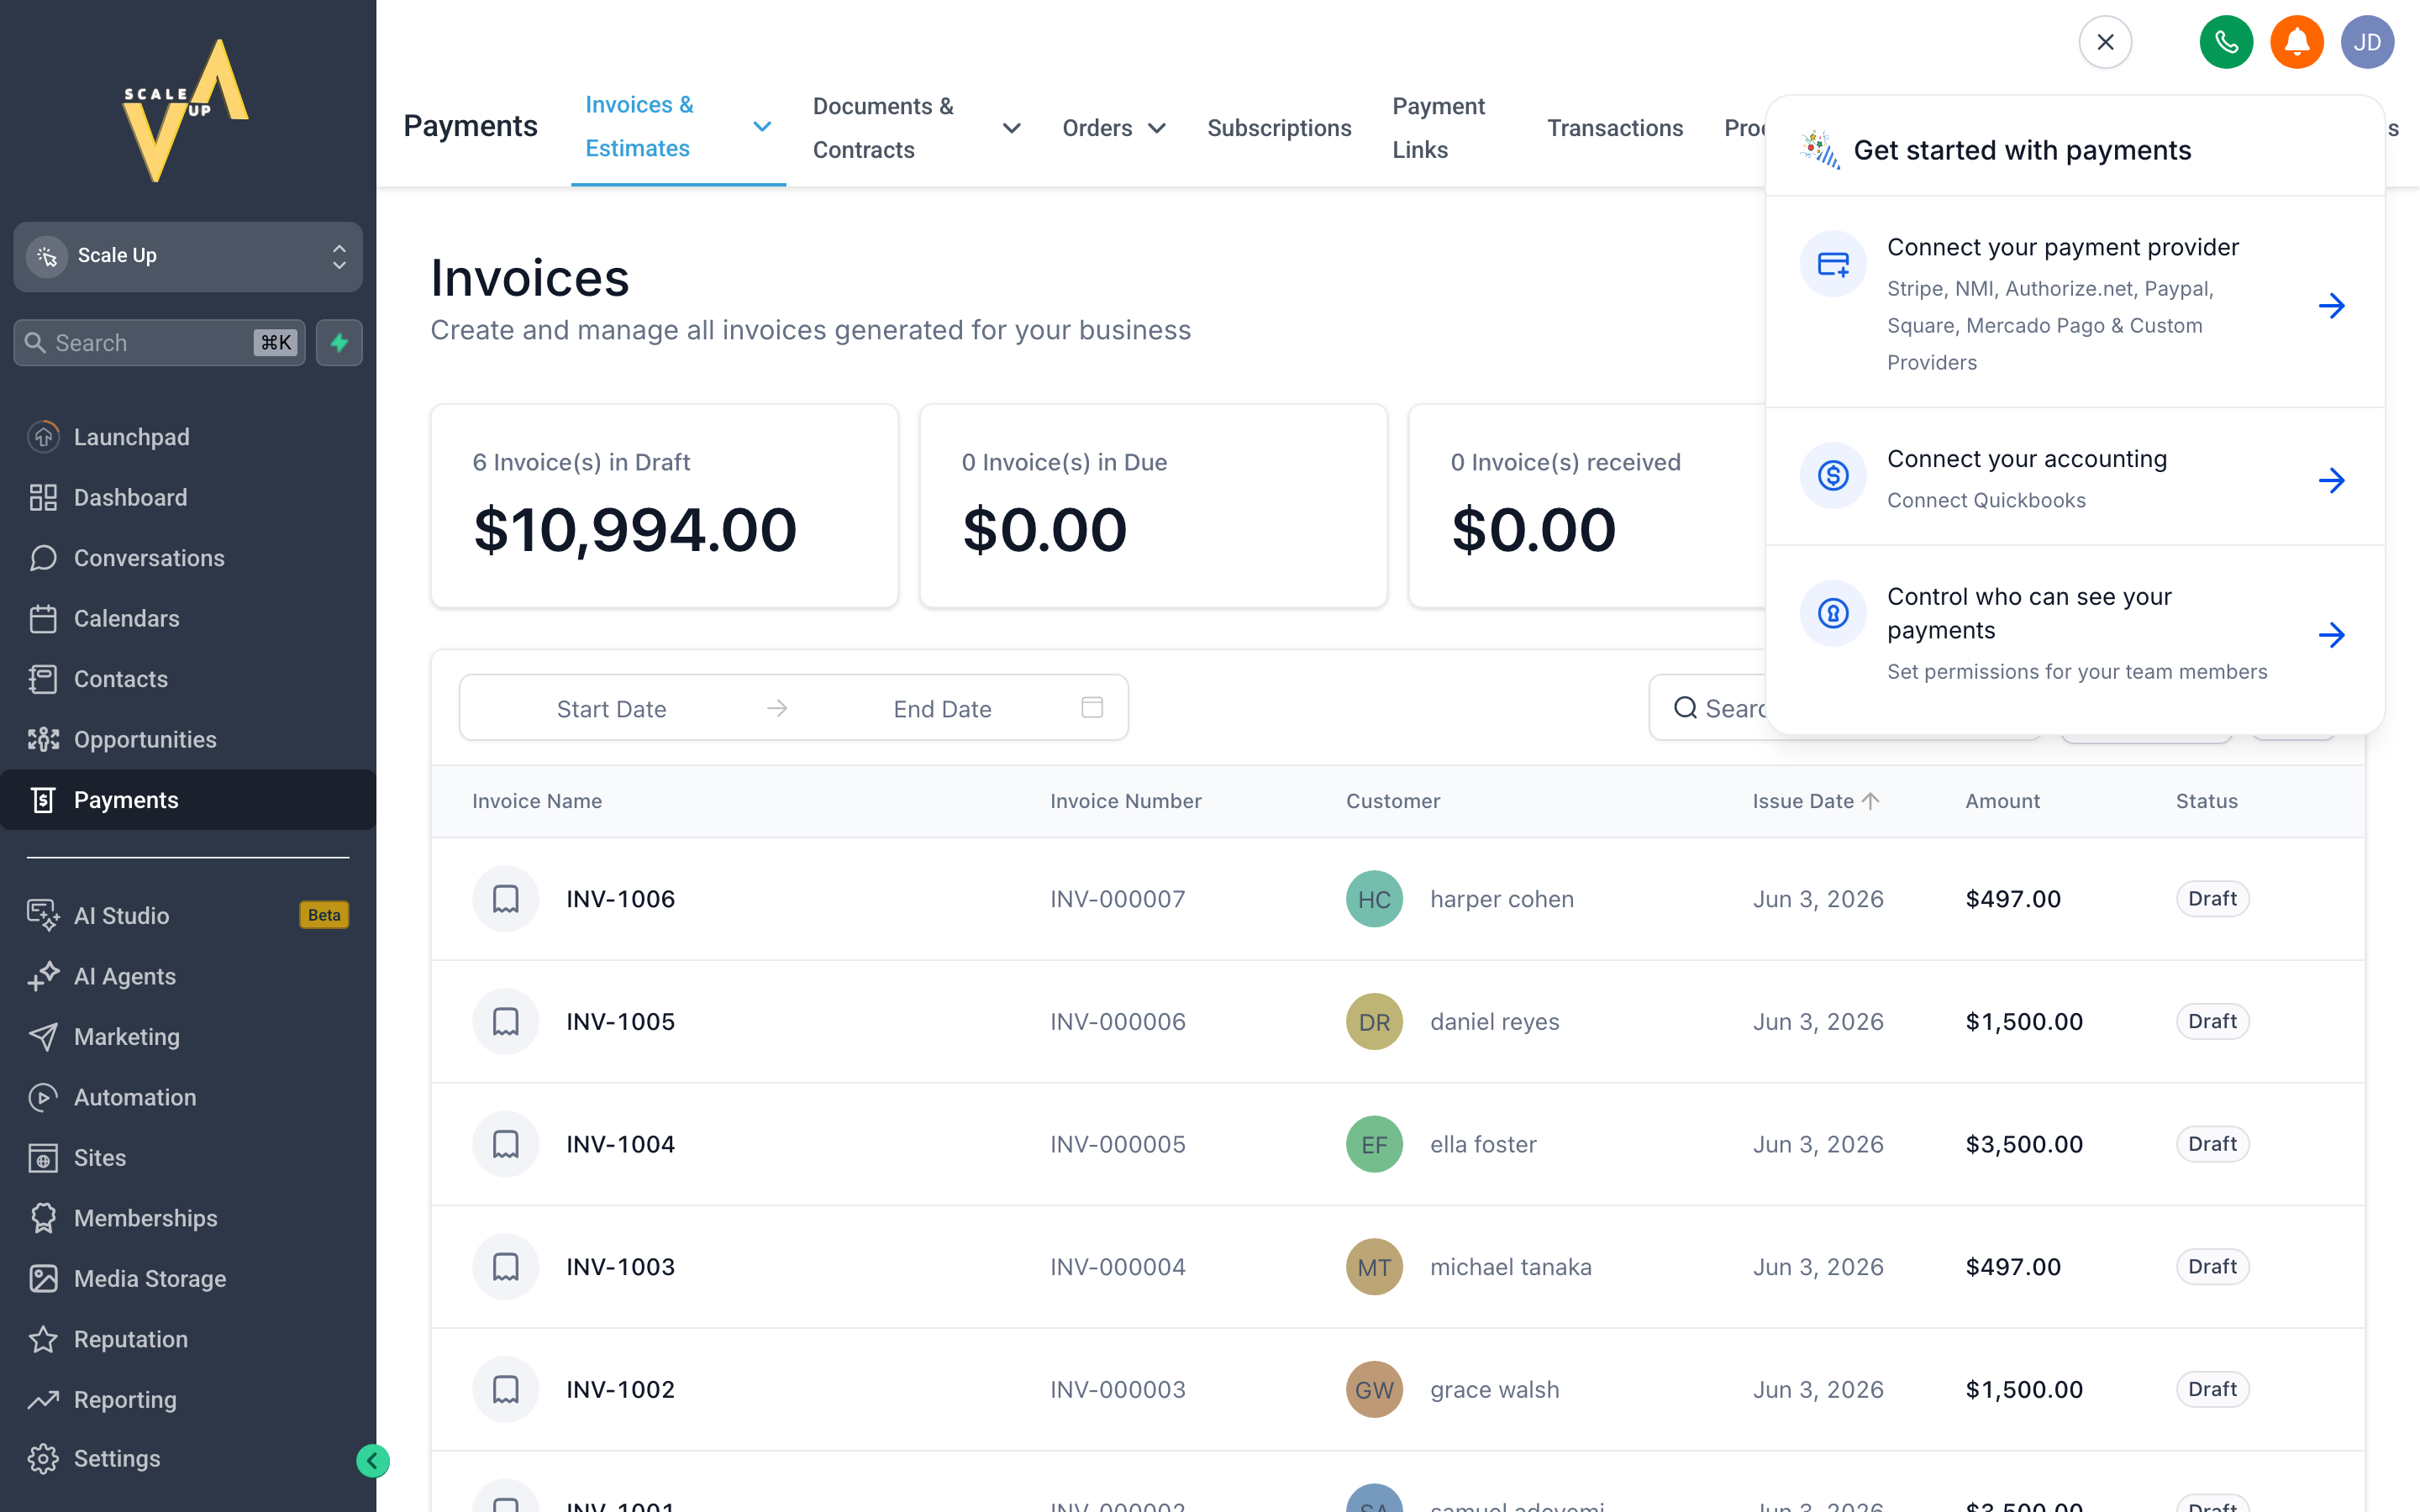Close the get started panel
Image resolution: width=2420 pixels, height=1512 pixels.
click(2105, 42)
